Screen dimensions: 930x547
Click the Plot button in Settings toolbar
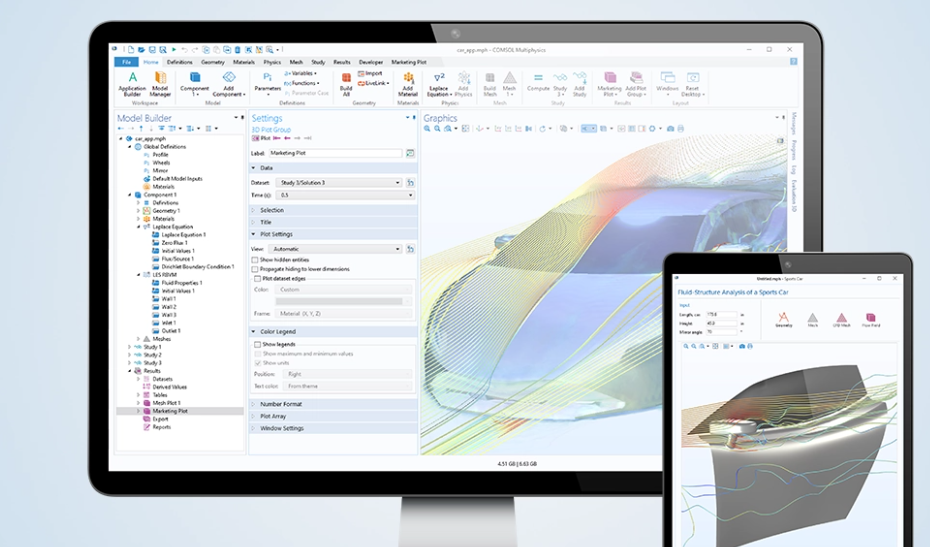coord(261,138)
